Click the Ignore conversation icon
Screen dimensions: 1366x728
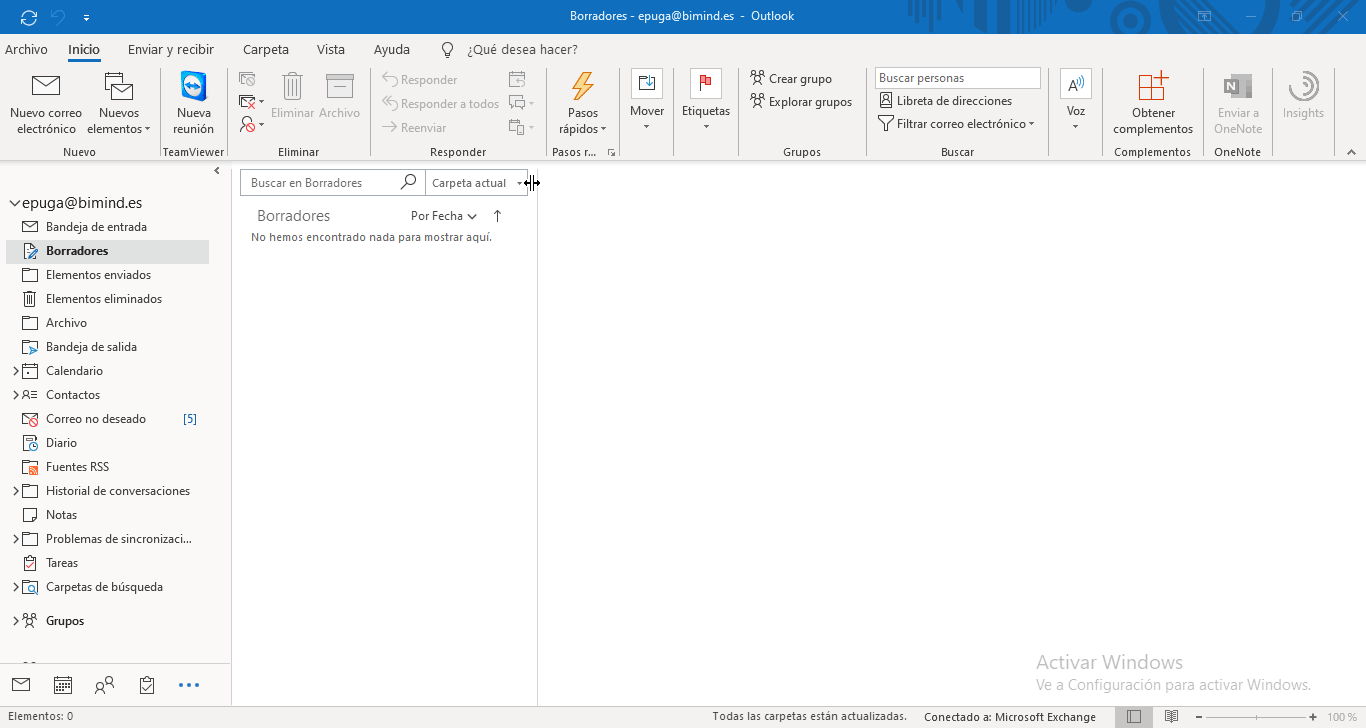pyautogui.click(x=247, y=79)
